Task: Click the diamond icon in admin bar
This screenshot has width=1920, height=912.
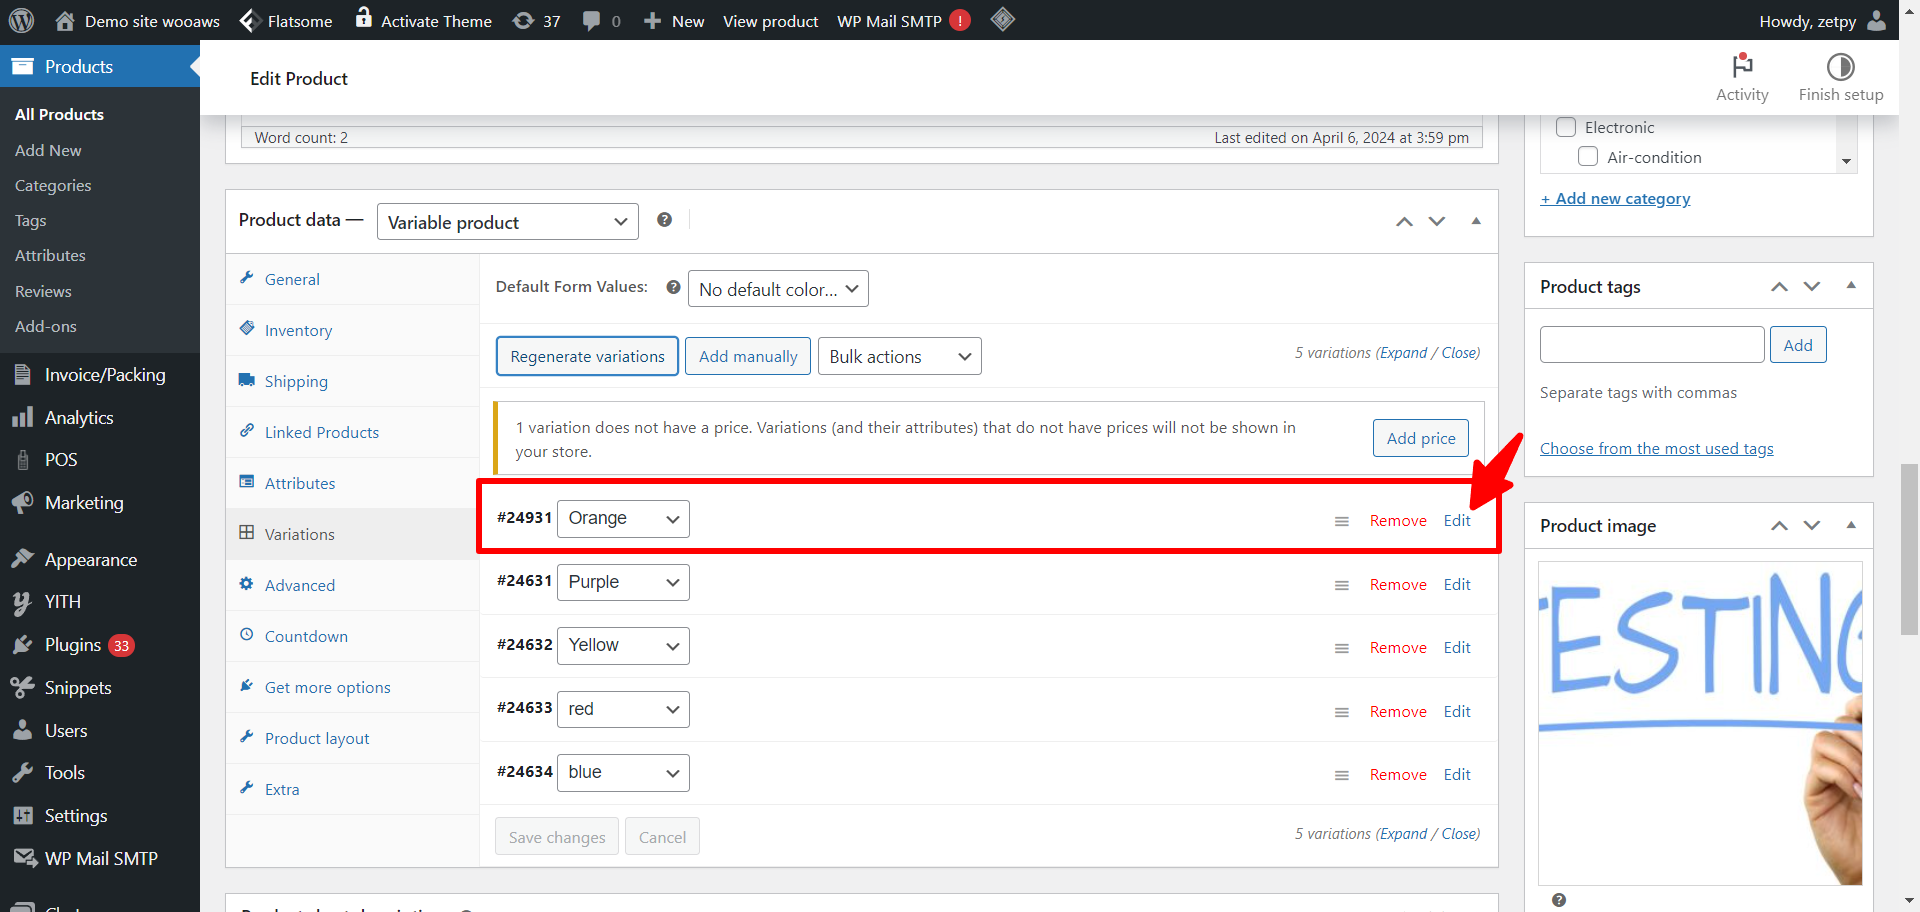Action: pyautogui.click(x=1003, y=19)
